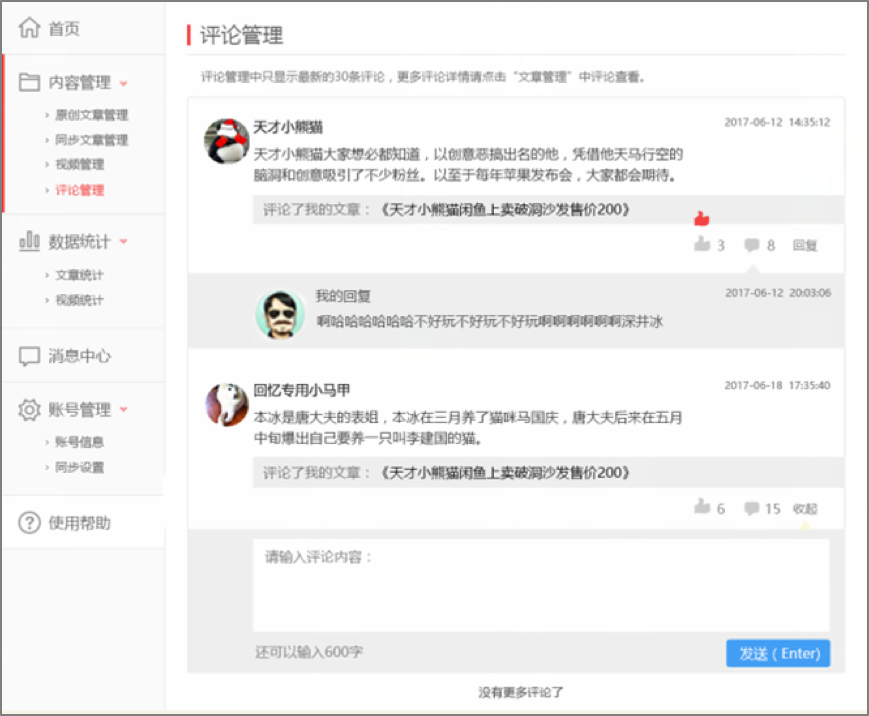The height and width of the screenshot is (716, 869).
Task: Click the question mark icon for 使用帮助
Action: click(x=31, y=522)
